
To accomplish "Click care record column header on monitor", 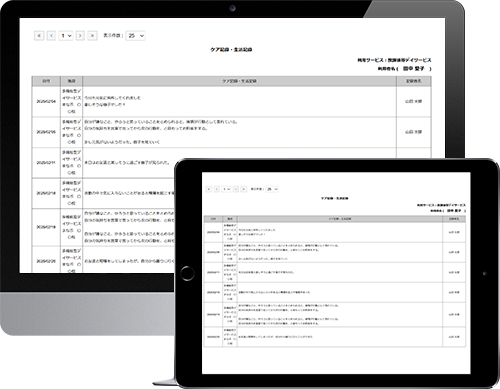I will (x=239, y=81).
